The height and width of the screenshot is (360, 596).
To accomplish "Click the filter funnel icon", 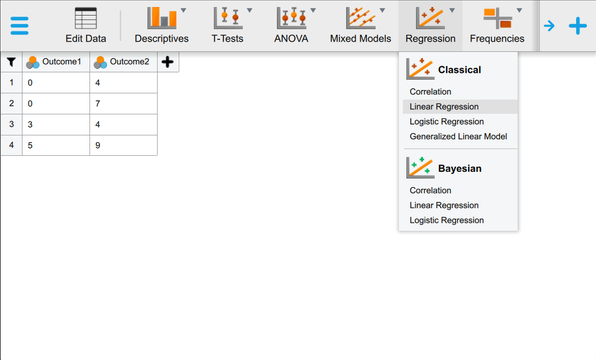I will 11,62.
